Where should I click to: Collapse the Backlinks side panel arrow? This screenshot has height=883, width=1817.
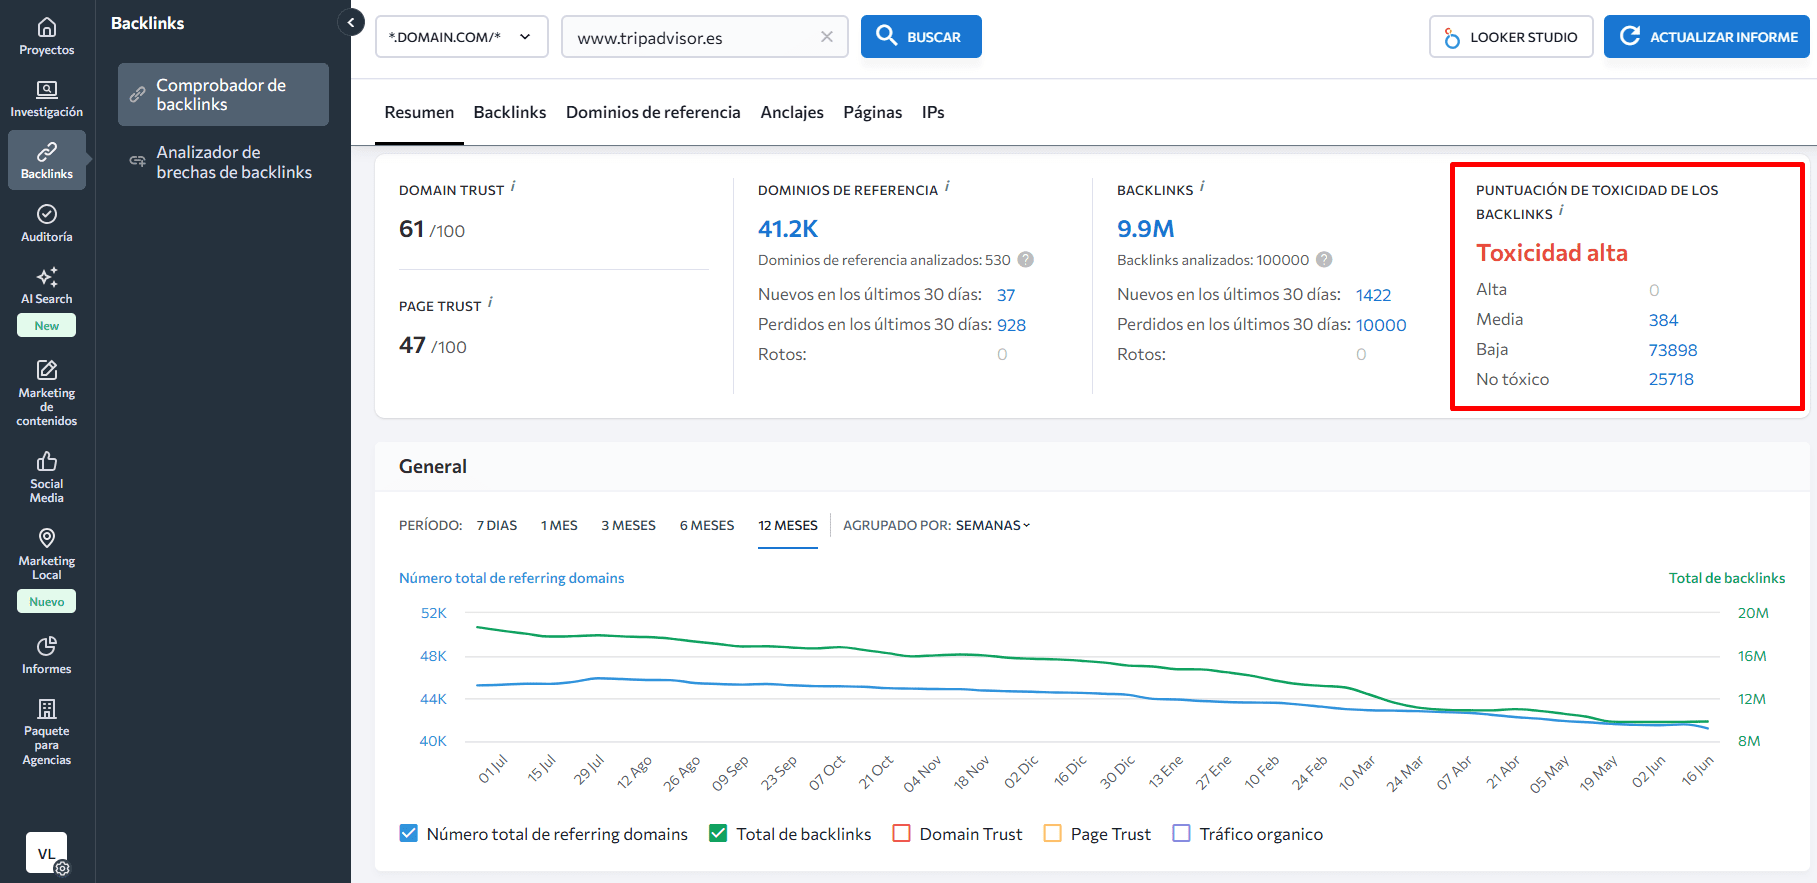tap(351, 22)
